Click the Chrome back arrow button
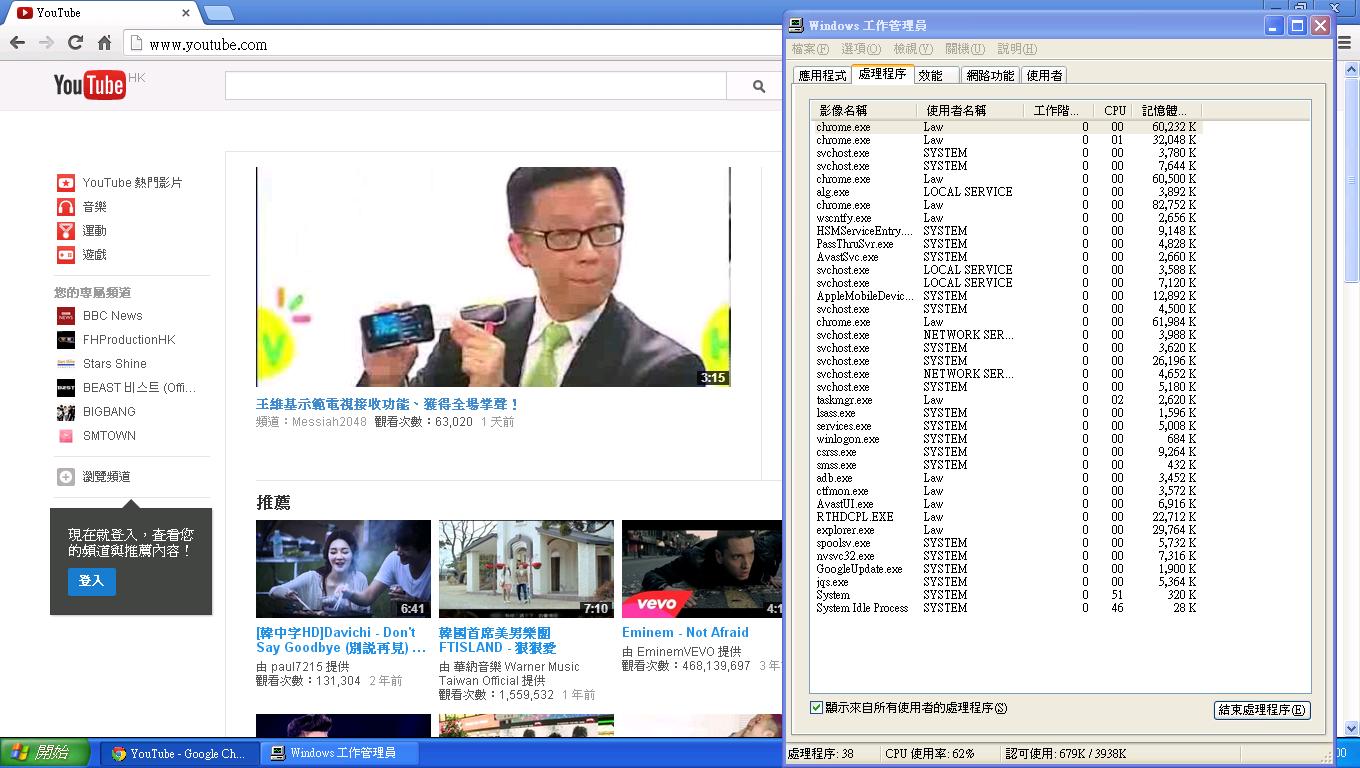This screenshot has height=768, width=1360. tap(17, 43)
